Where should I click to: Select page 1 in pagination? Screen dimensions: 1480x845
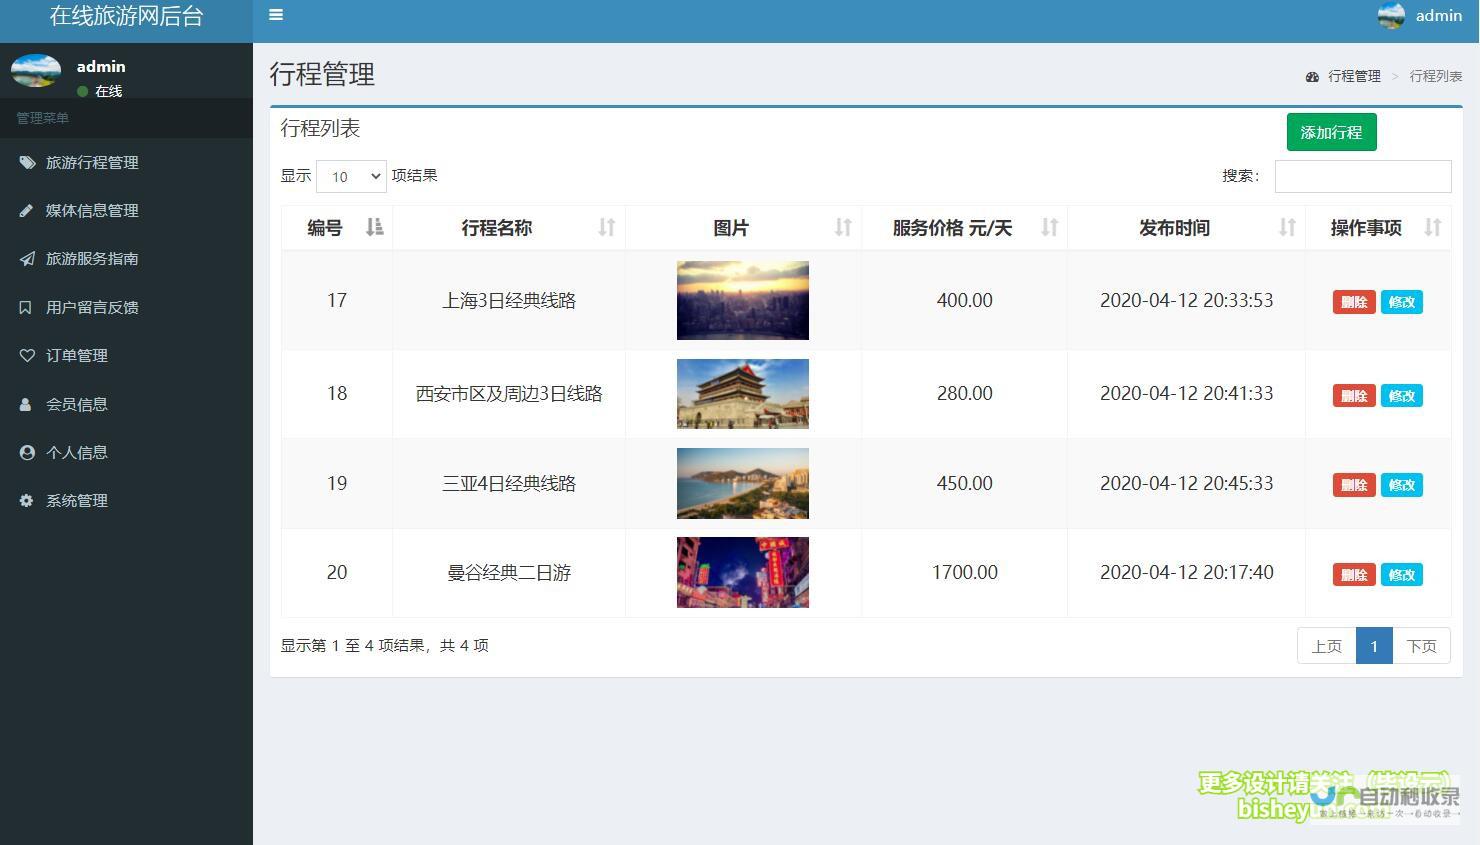[1374, 646]
